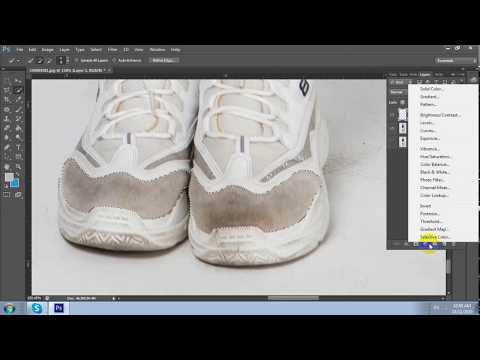Choose Pattern fill from the menu
The height and width of the screenshot is (360, 480).
(428, 105)
